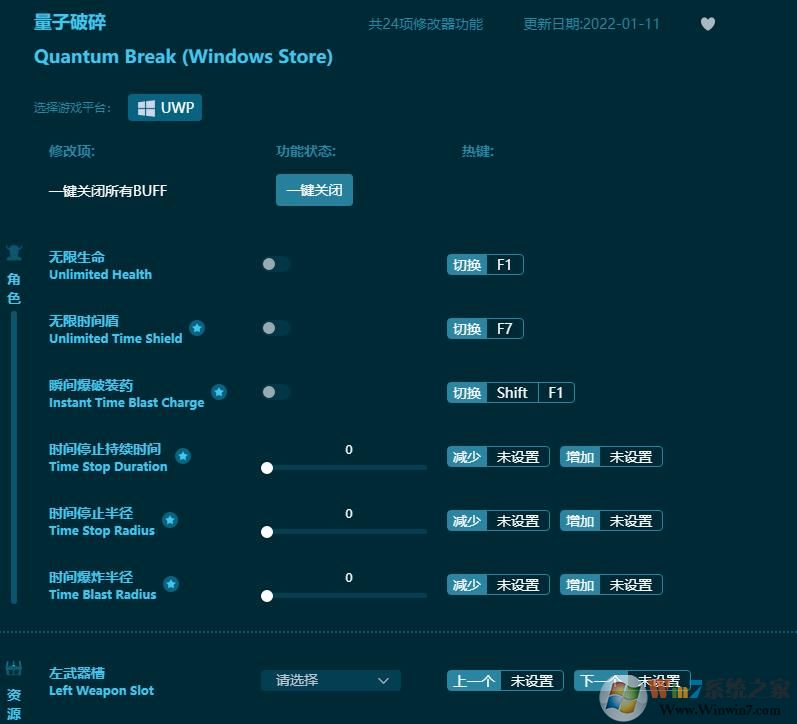Click Time Blast Radius value 0
797x724 pixels.
click(x=349, y=578)
